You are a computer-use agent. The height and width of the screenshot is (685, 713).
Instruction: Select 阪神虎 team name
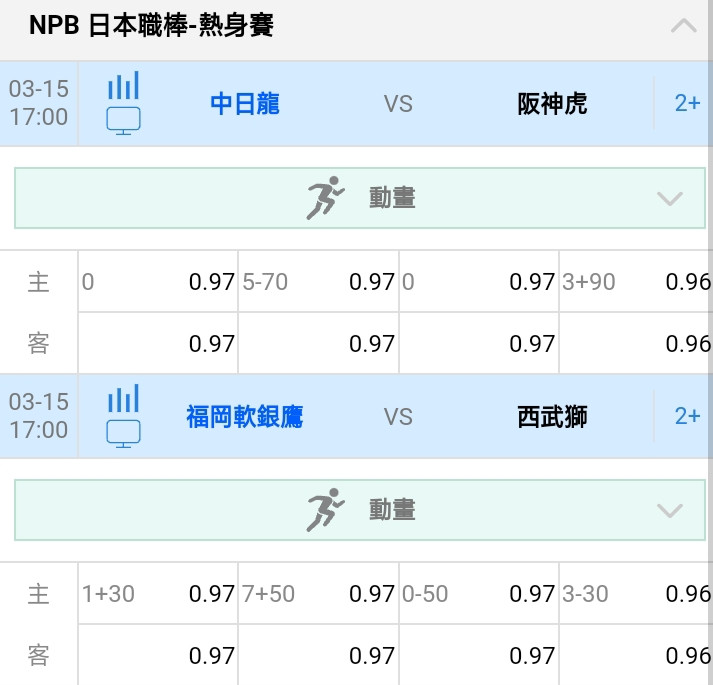(x=552, y=104)
